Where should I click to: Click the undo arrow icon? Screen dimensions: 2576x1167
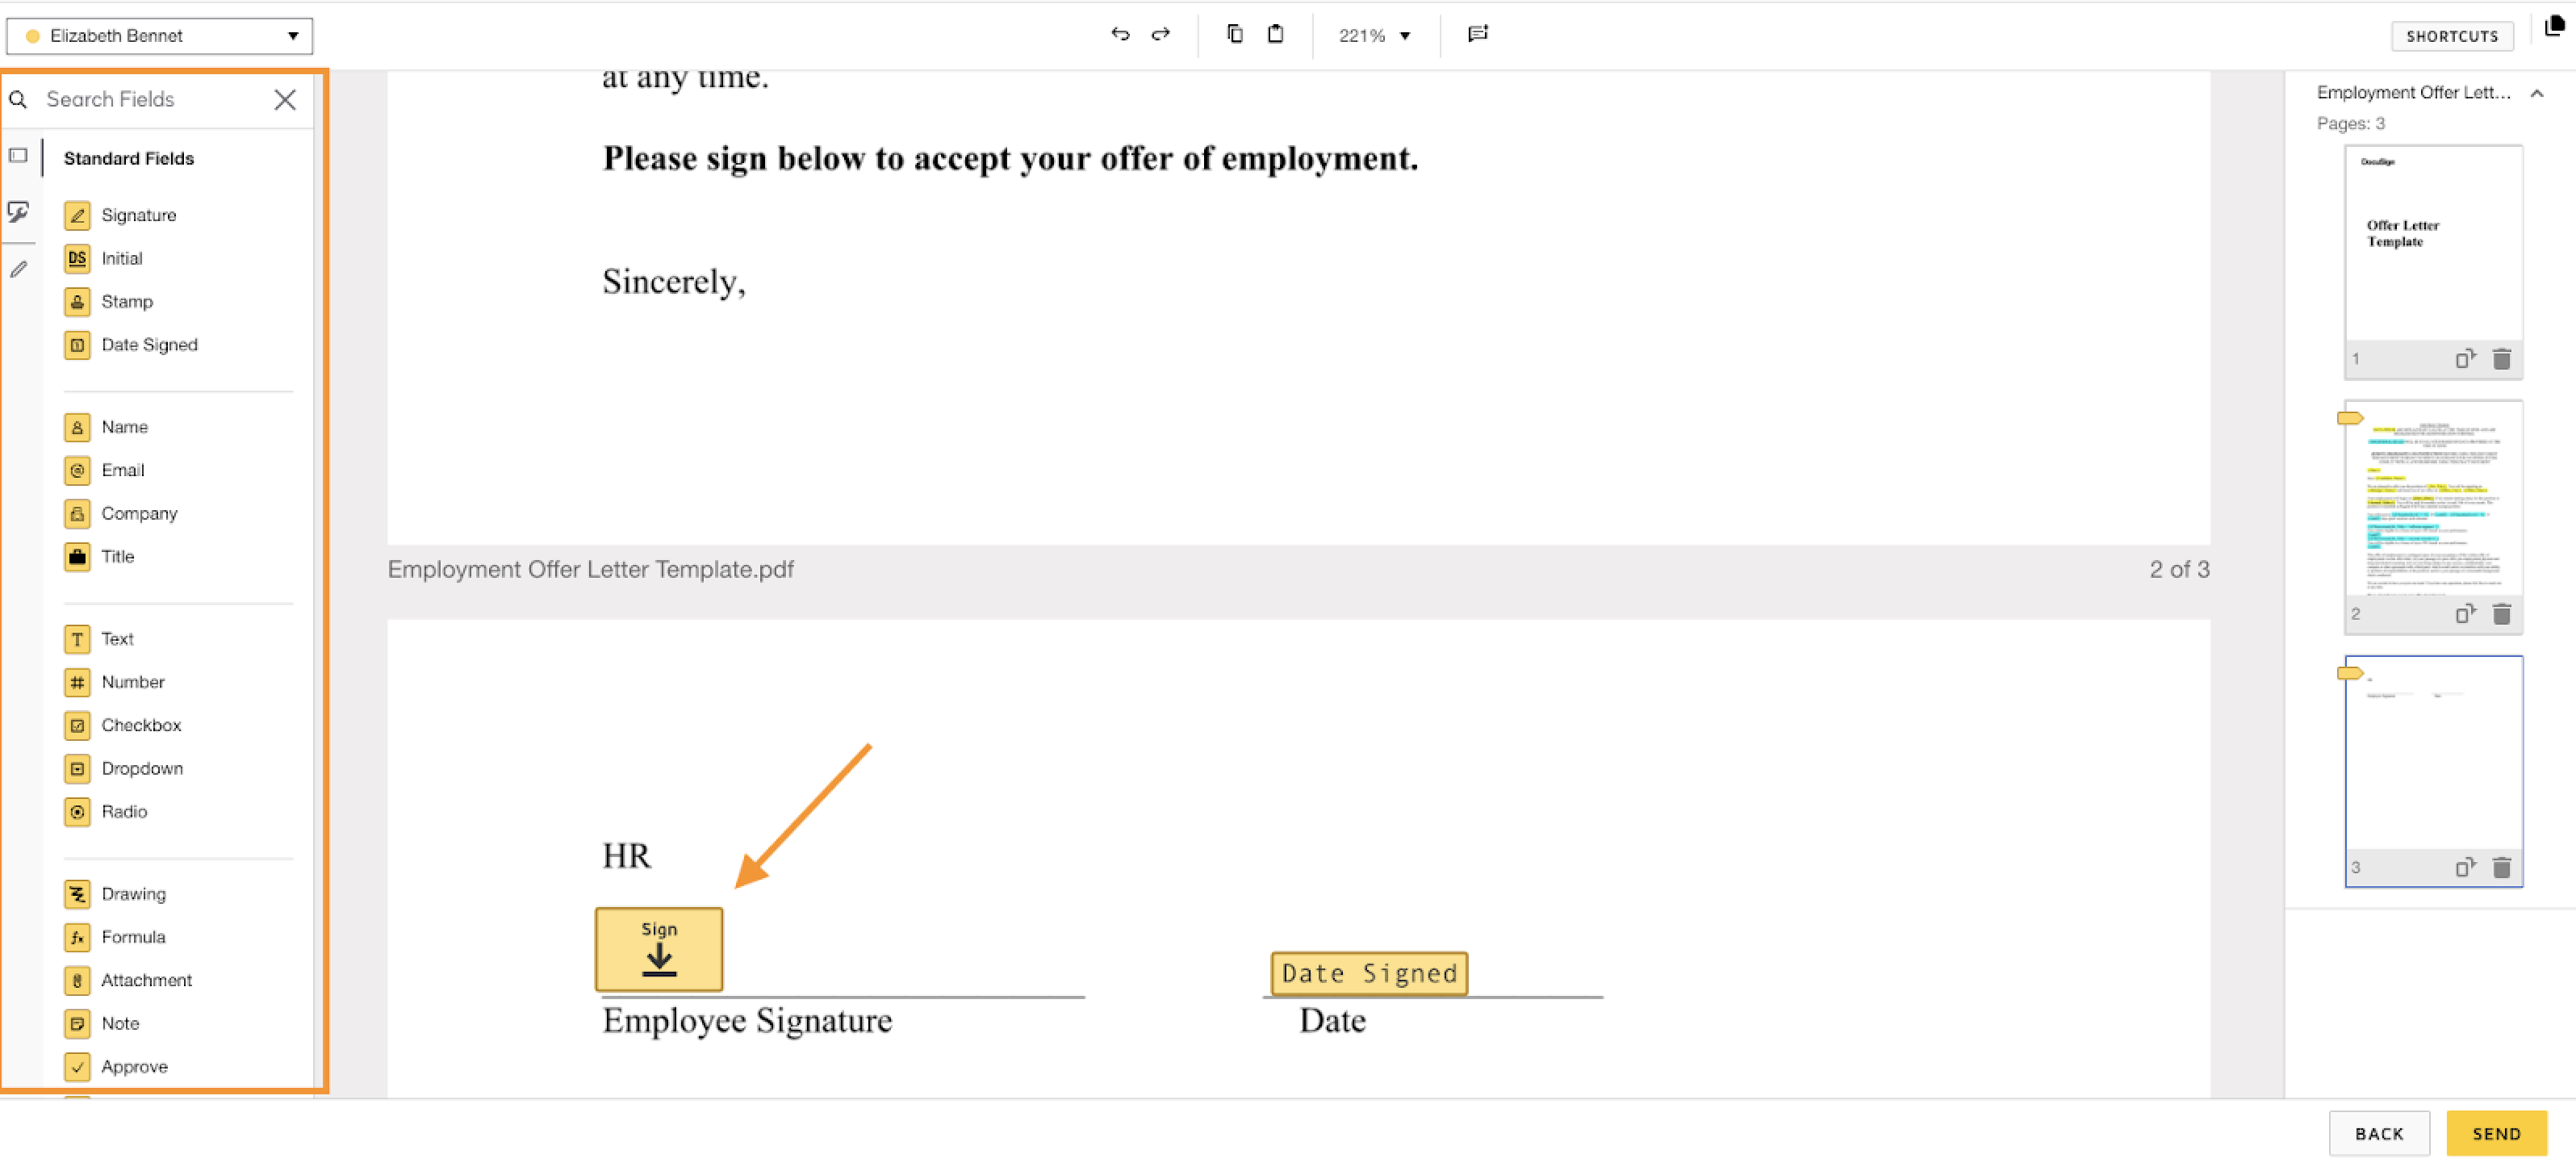tap(1120, 34)
